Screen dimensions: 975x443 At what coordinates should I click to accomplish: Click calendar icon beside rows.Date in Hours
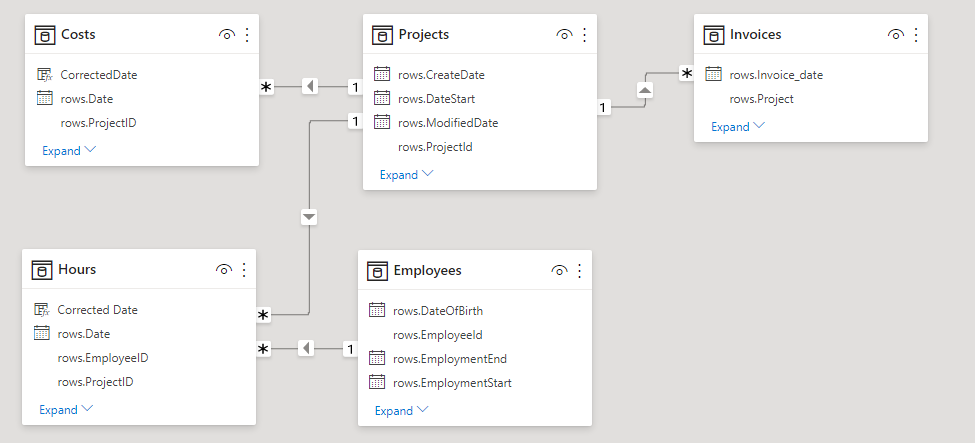tap(42, 333)
